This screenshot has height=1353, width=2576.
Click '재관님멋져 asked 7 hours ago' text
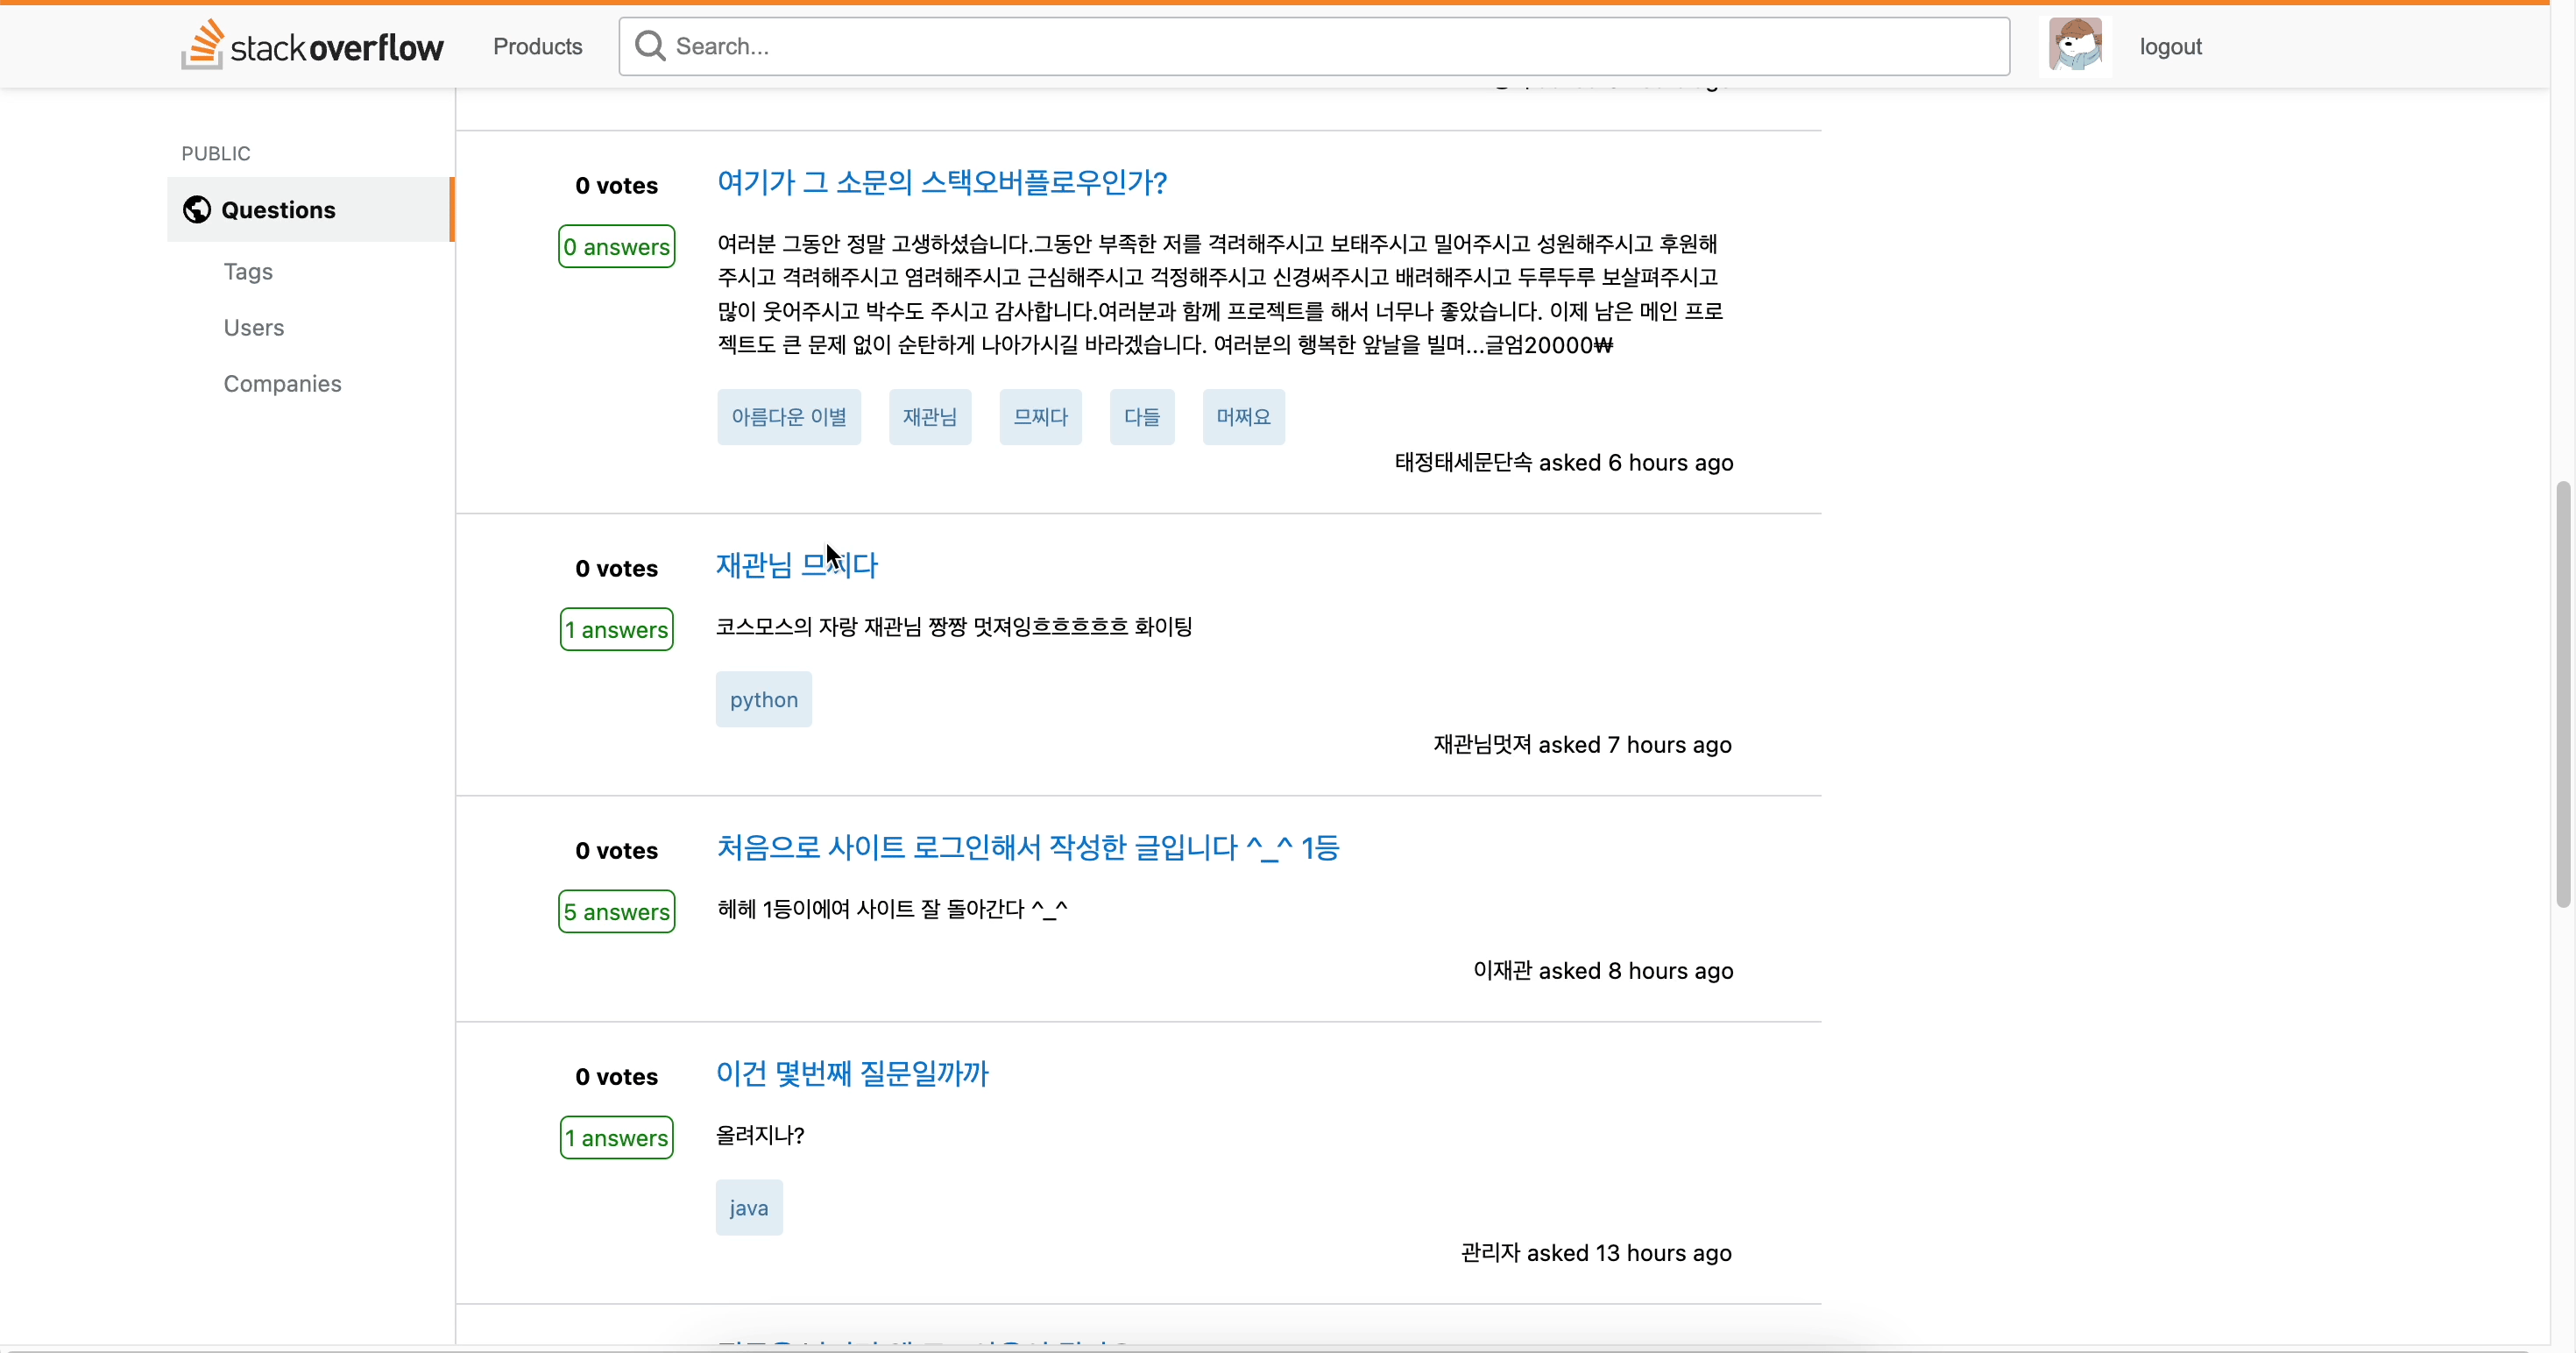click(1583, 745)
